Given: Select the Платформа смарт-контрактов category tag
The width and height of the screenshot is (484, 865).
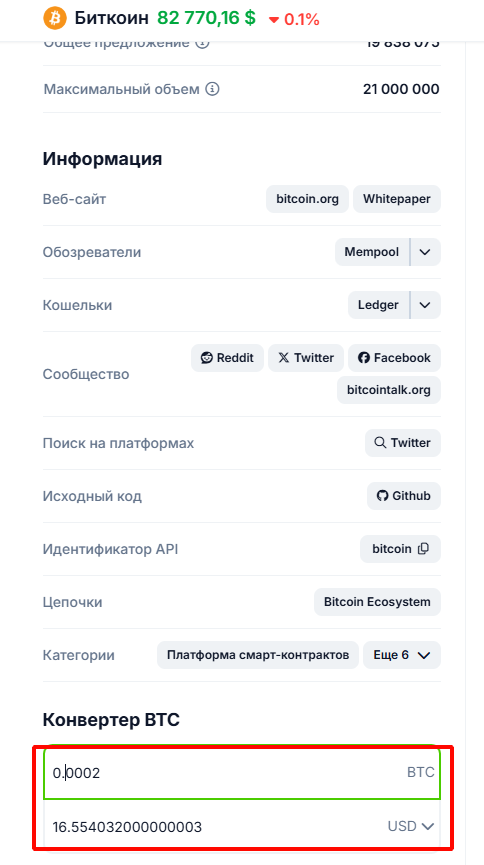Looking at the screenshot, I should tap(258, 655).
